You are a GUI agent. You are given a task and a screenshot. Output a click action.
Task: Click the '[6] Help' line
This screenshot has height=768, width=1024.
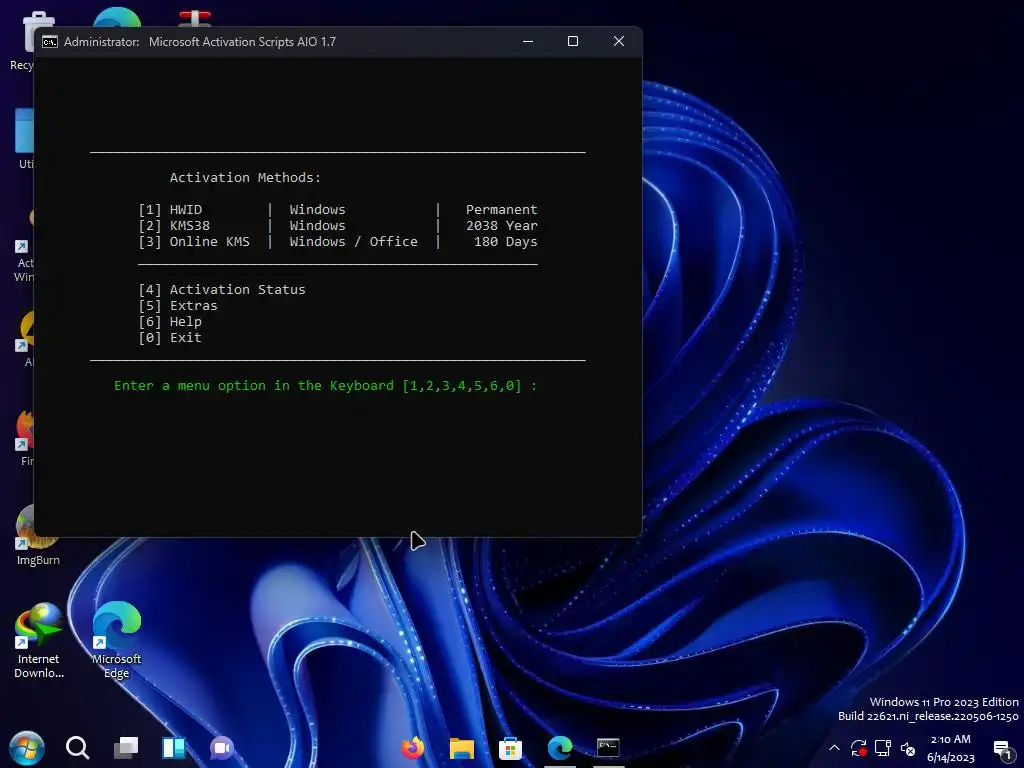170,321
